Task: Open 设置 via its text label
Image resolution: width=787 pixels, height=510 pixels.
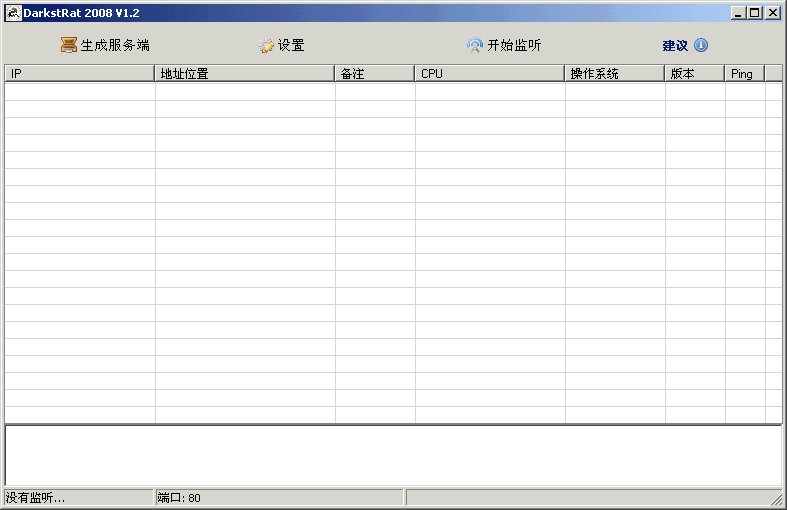Action: [x=291, y=45]
